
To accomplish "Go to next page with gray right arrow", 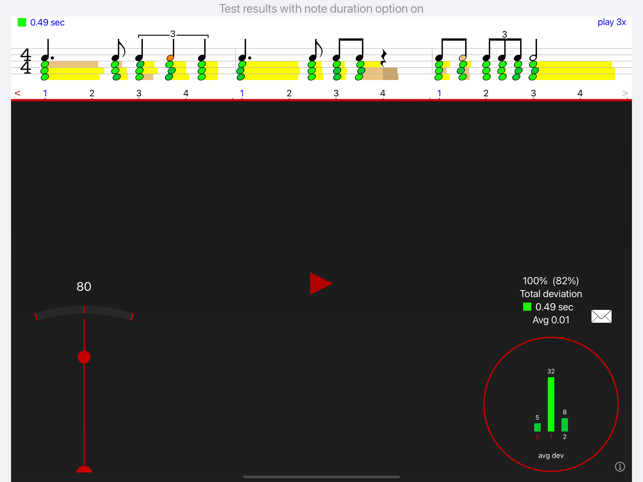I will click(625, 94).
